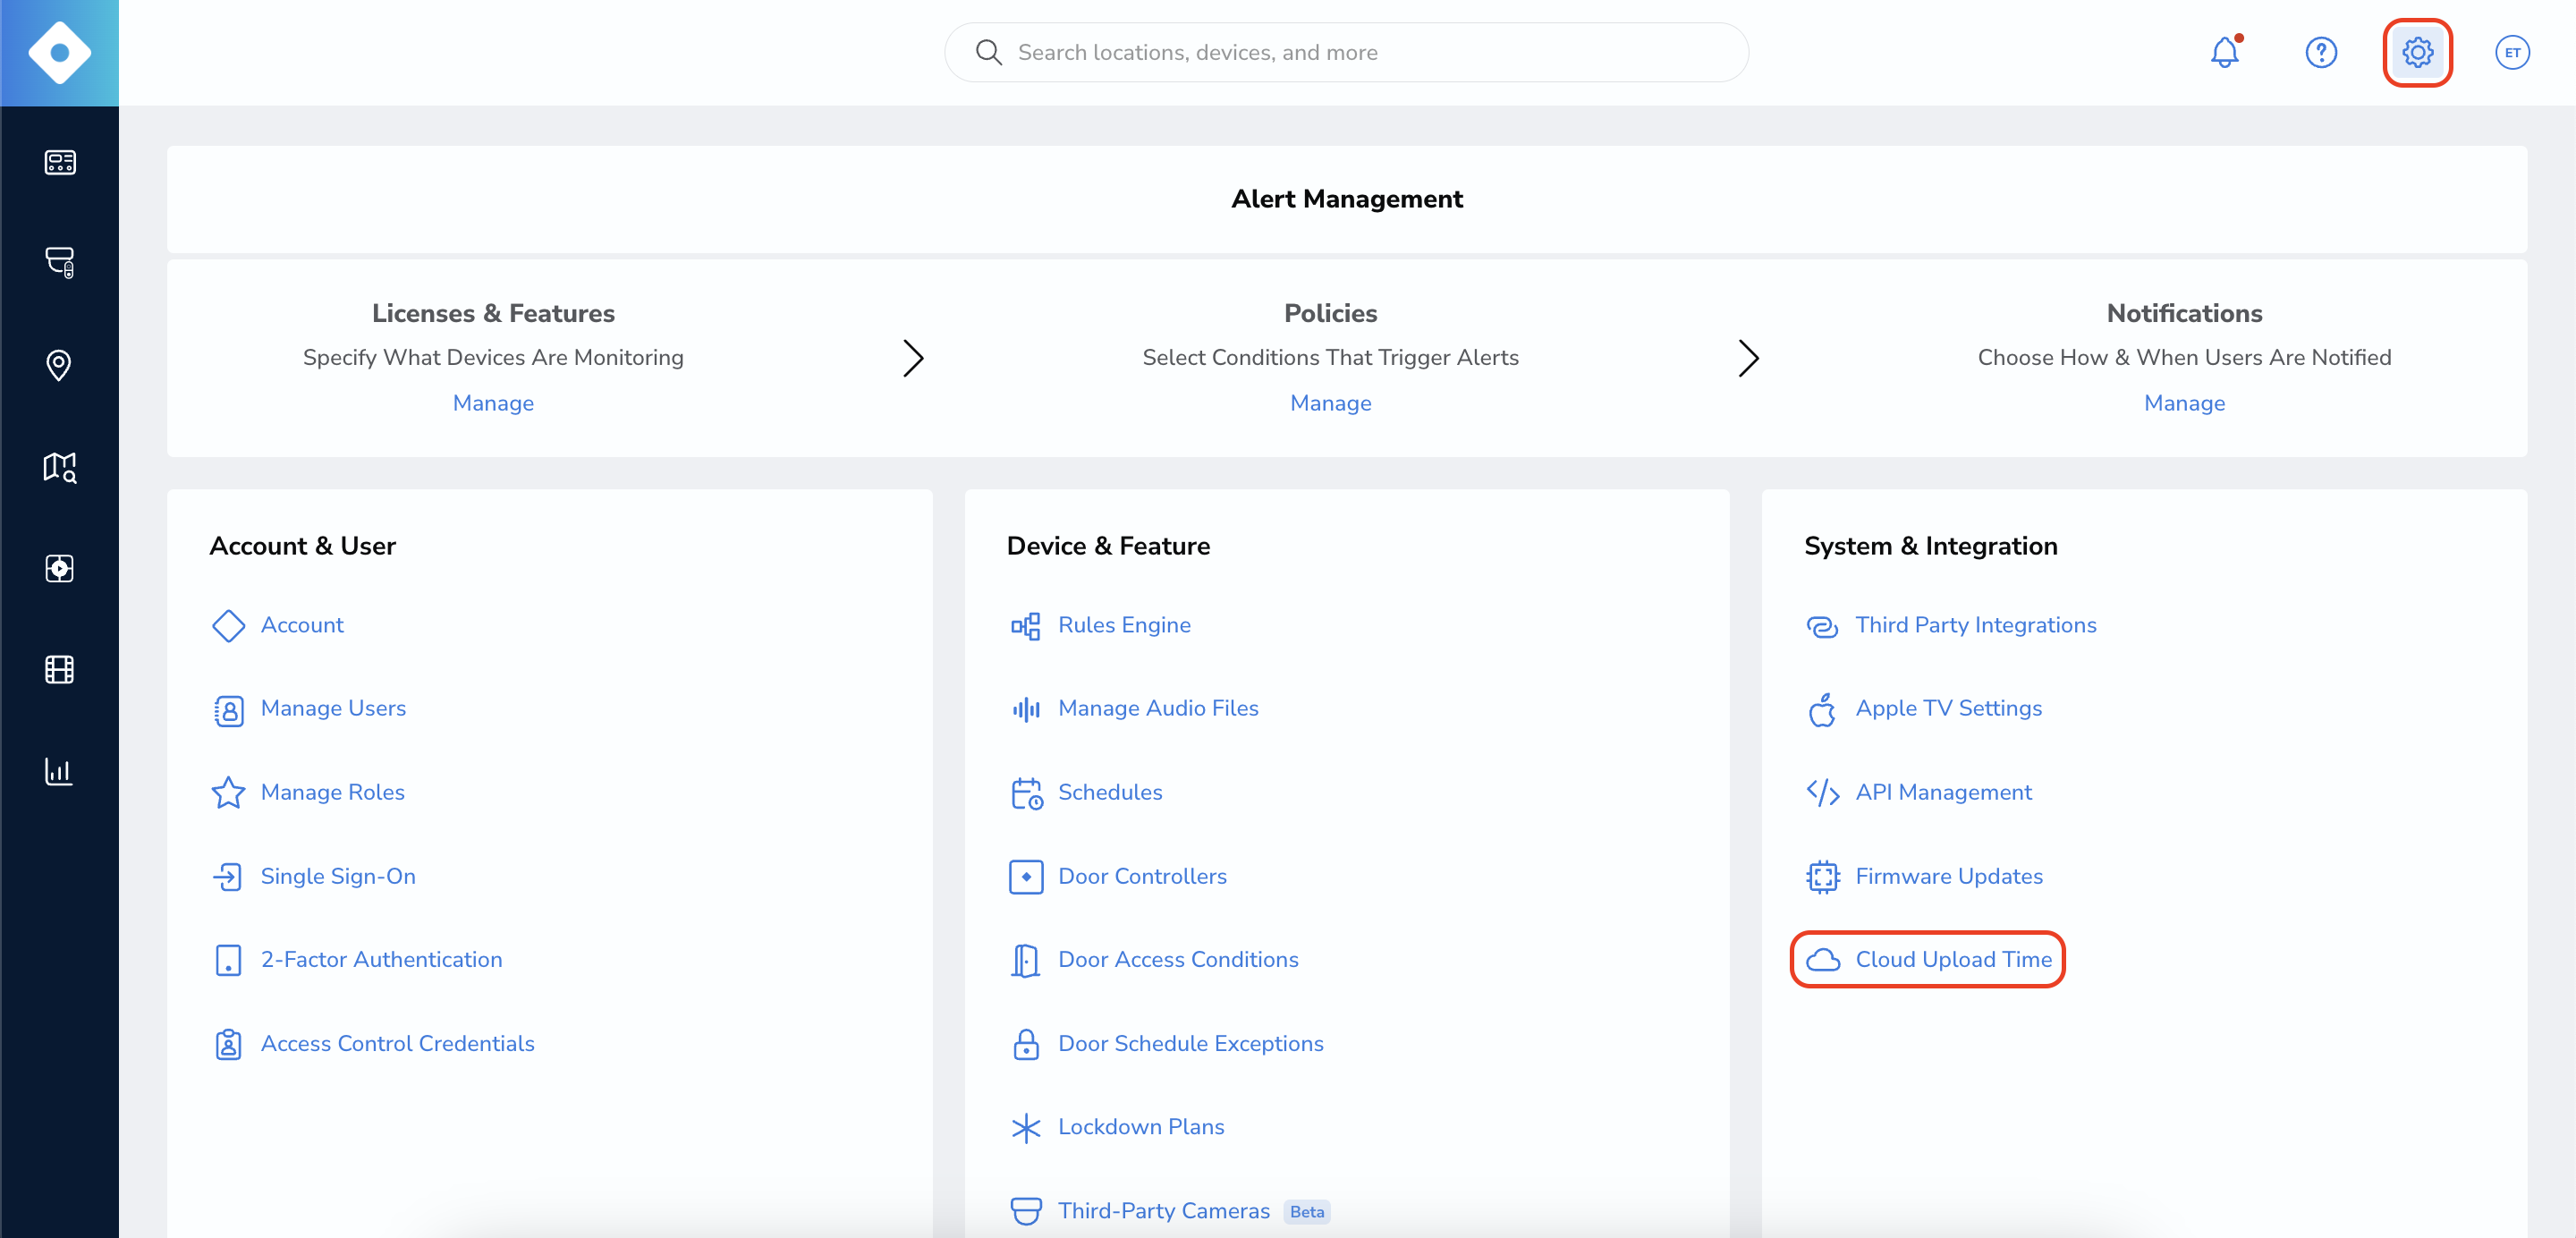The width and height of the screenshot is (2576, 1238).
Task: Open the Cloud Upload Time link
Action: pos(1953,959)
